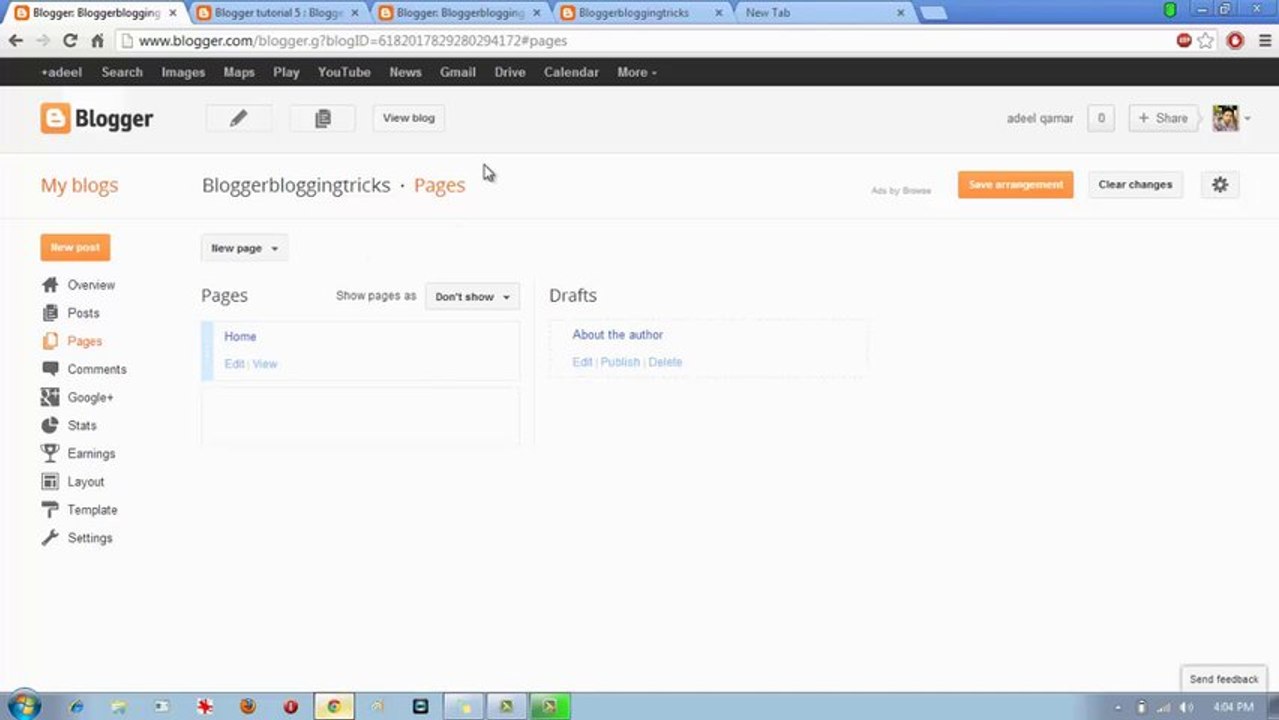The width and height of the screenshot is (1279, 720).
Task: Show hidden system tray icons
Action: click(x=1118, y=707)
